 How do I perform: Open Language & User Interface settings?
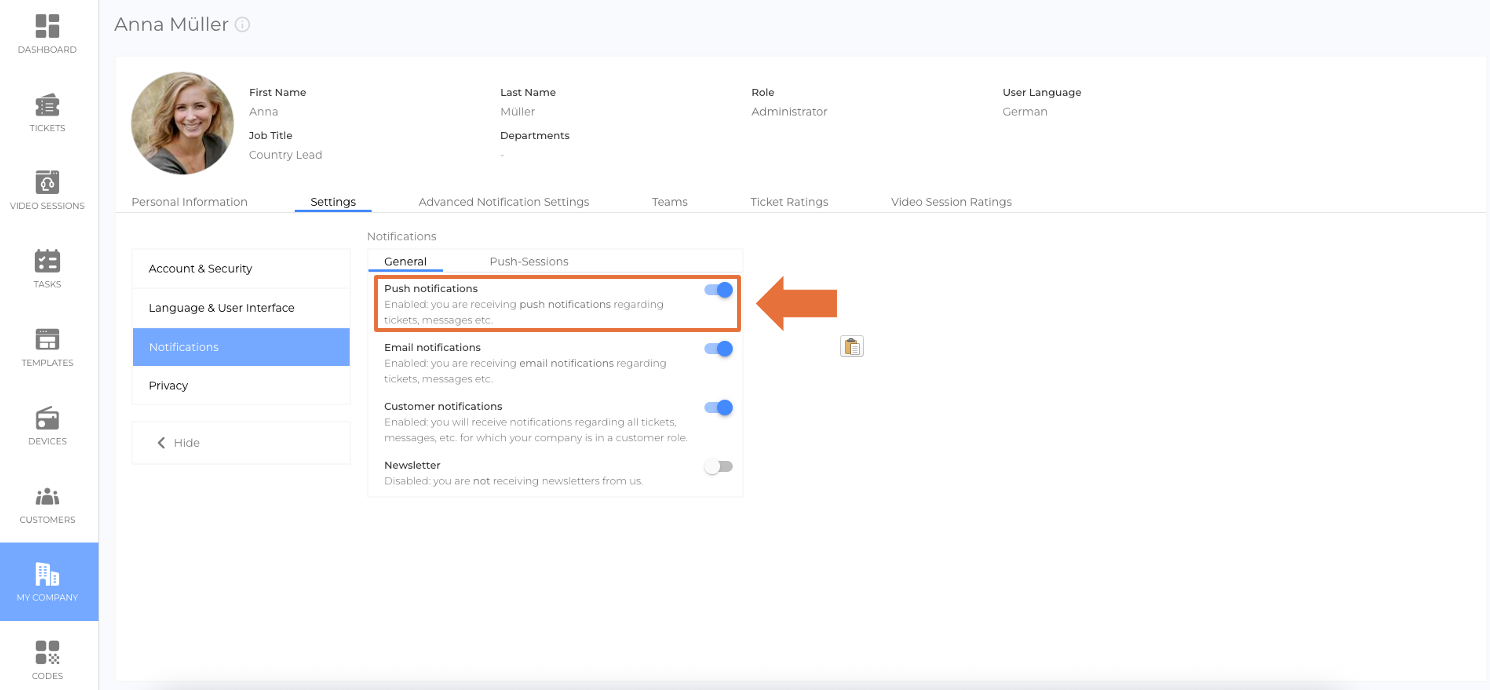pyautogui.click(x=221, y=308)
